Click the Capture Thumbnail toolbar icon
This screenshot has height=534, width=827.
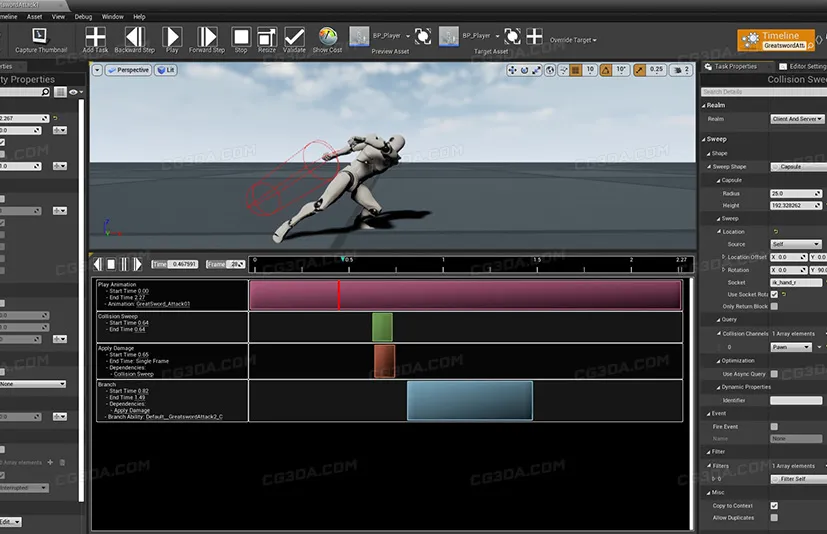pyautogui.click(x=40, y=36)
